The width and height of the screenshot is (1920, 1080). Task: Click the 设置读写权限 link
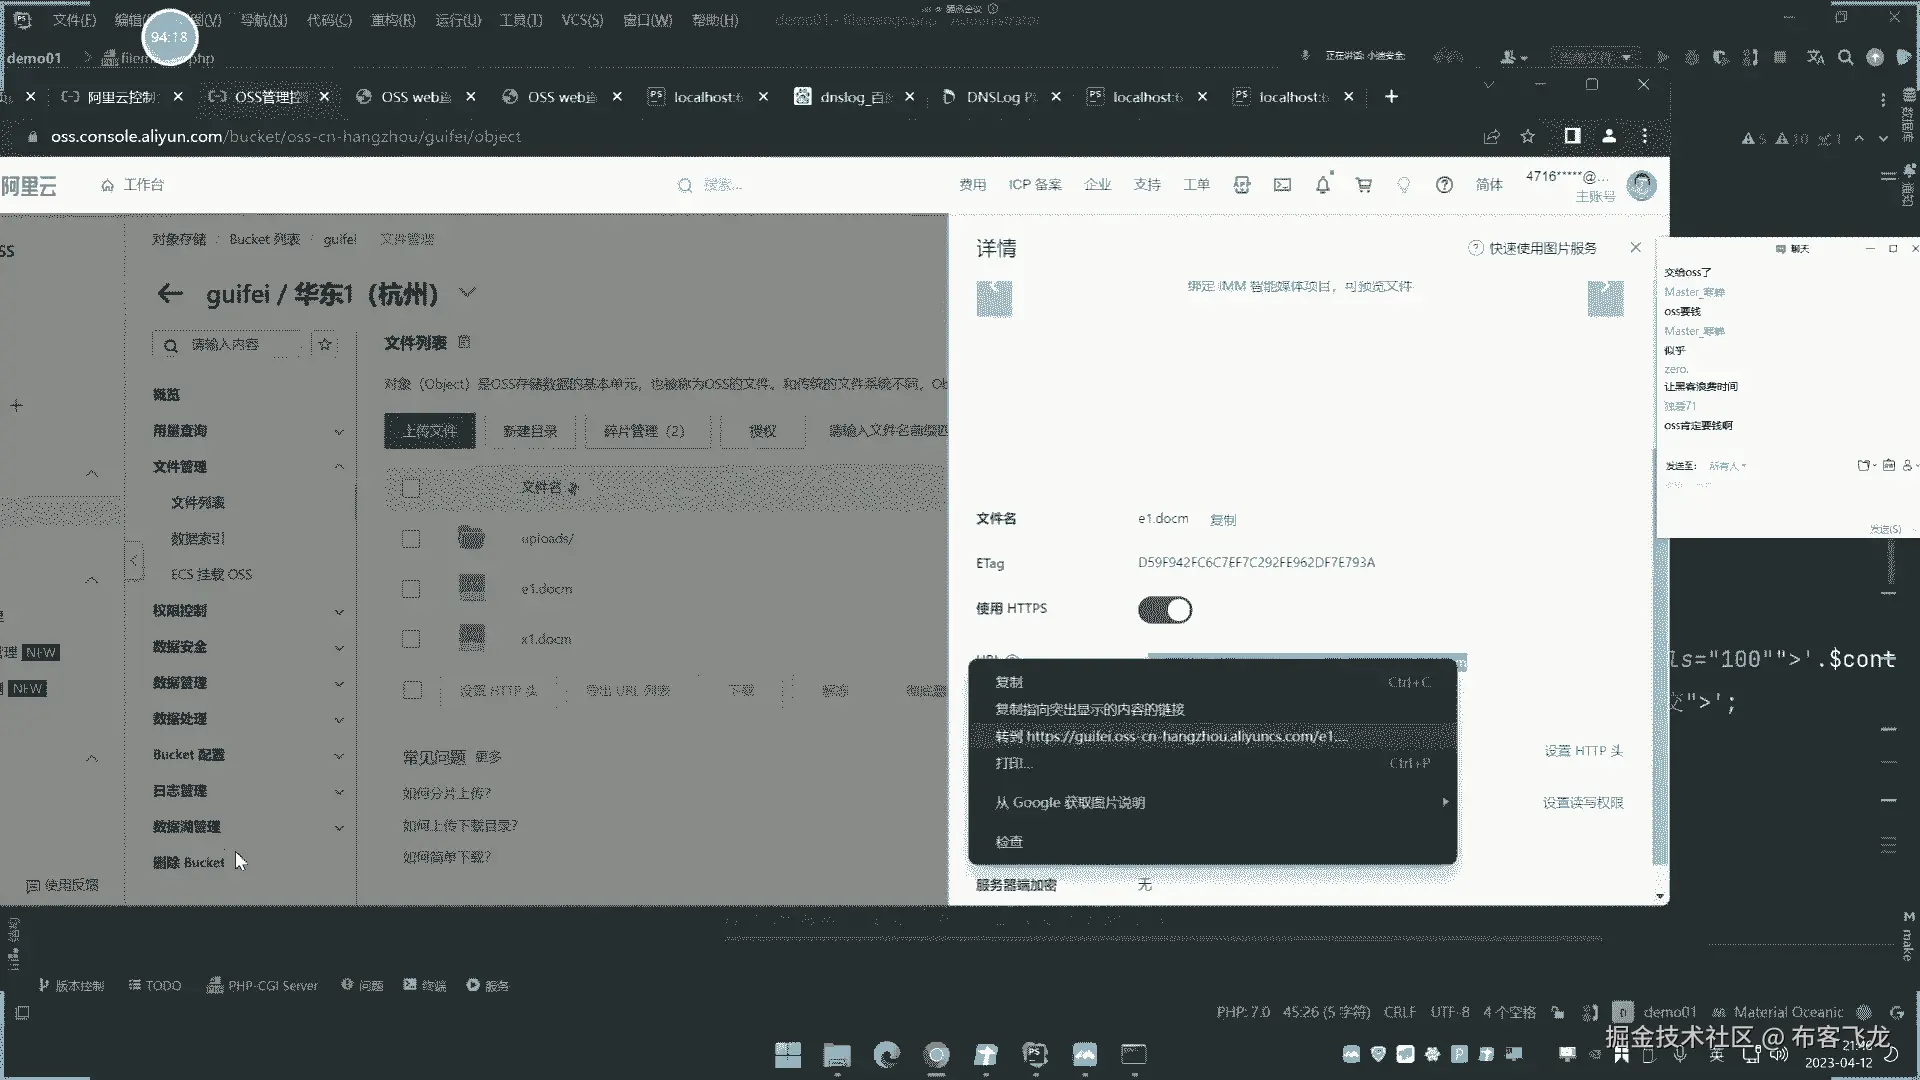1582,803
